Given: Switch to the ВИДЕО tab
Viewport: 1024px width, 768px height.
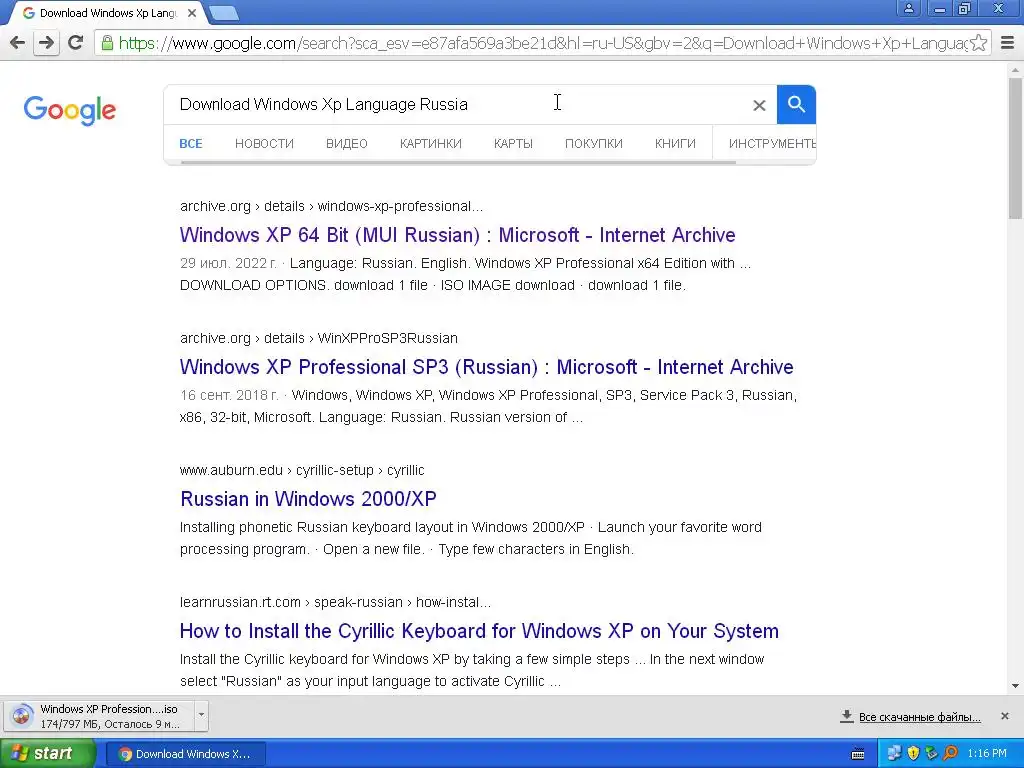Looking at the screenshot, I should [347, 144].
